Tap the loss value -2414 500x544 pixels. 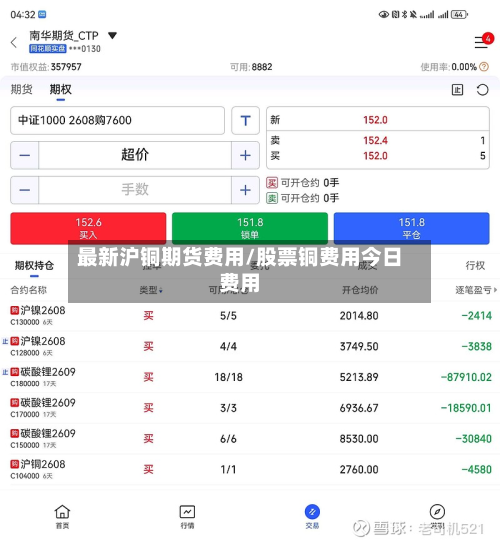tap(476, 316)
